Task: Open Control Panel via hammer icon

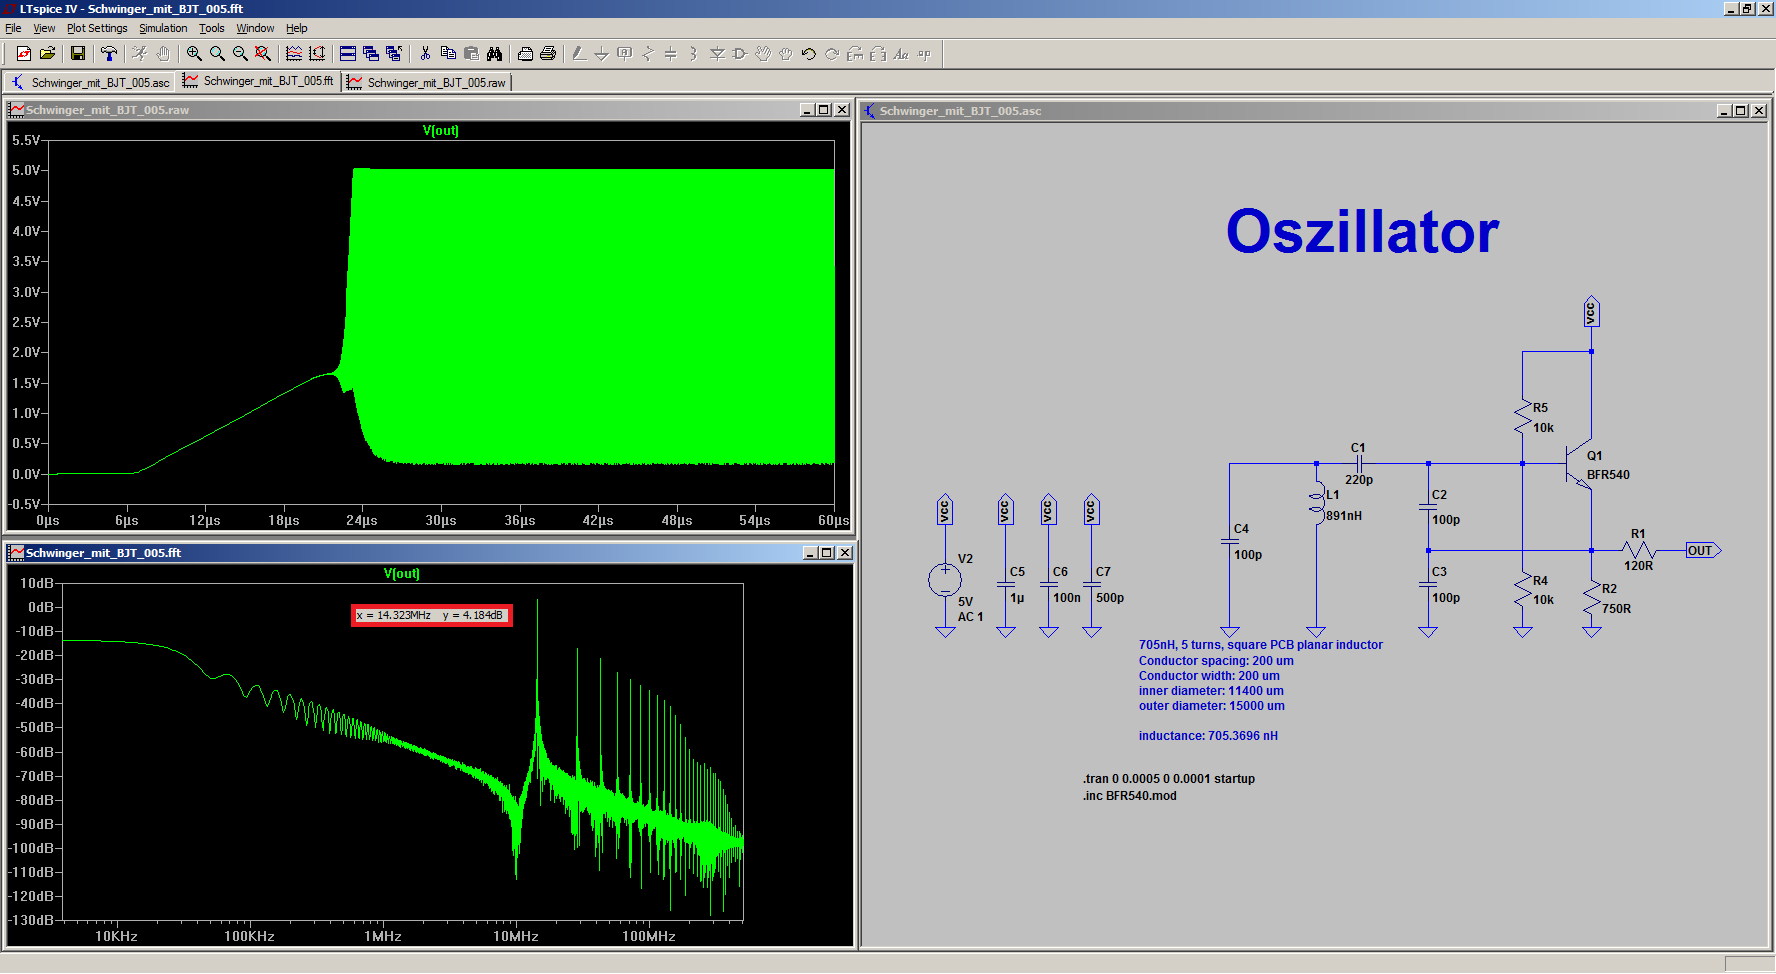Action: (109, 54)
